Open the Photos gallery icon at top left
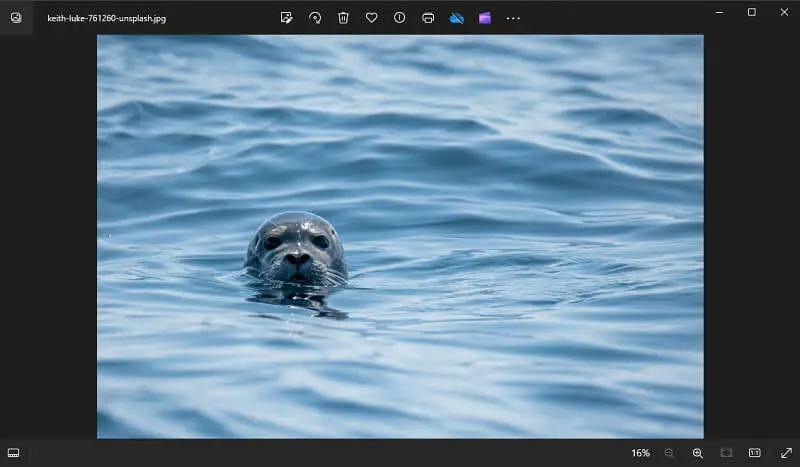 click(16, 18)
